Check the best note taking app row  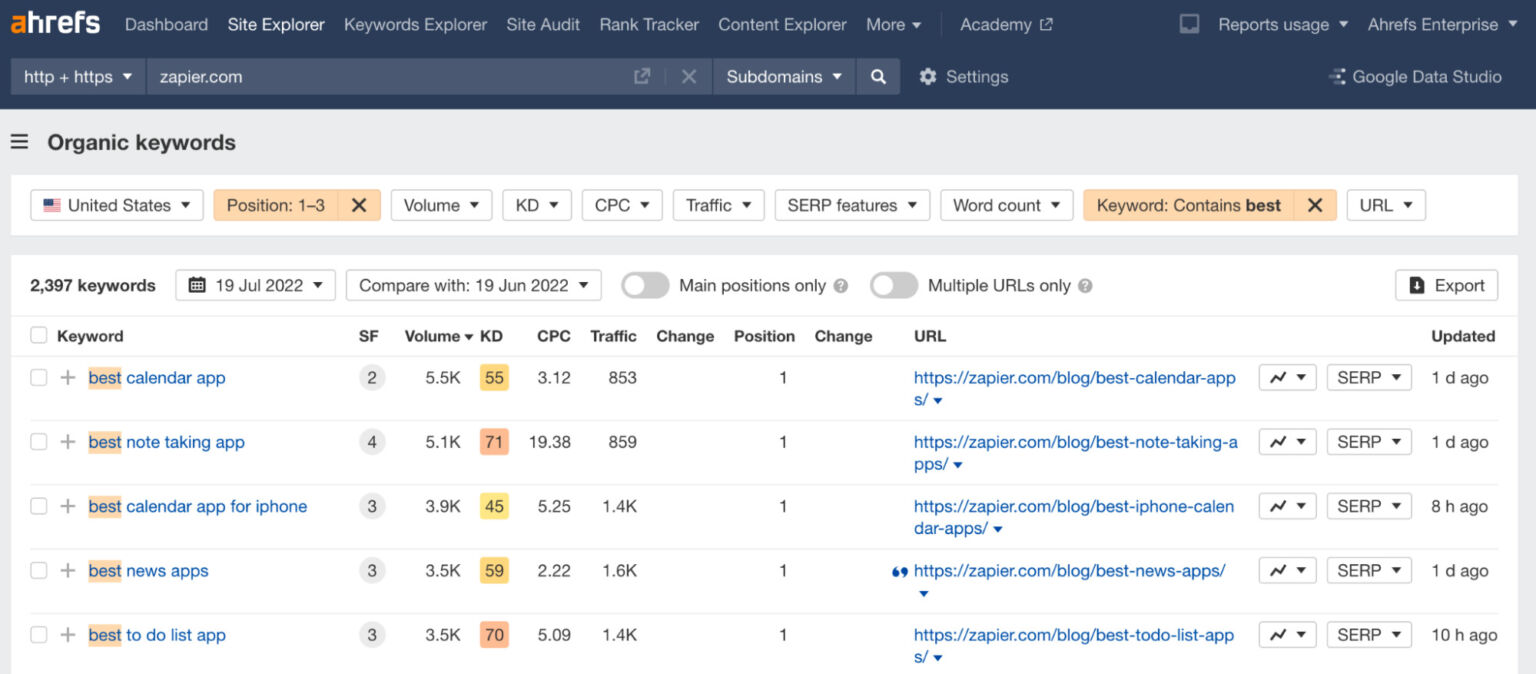38,442
